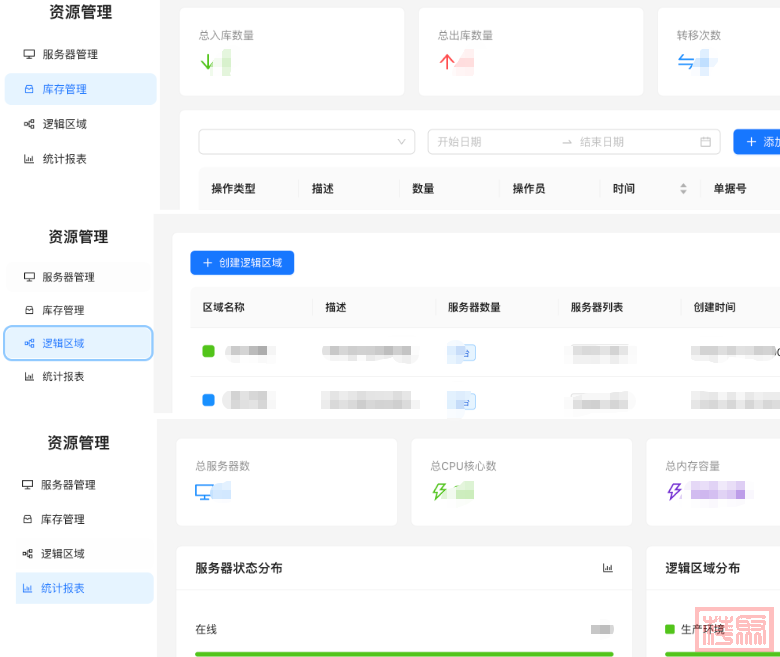Select the highlighted 统计报表 sidebar item
Image resolution: width=780 pixels, height=657 pixels.
[84, 588]
